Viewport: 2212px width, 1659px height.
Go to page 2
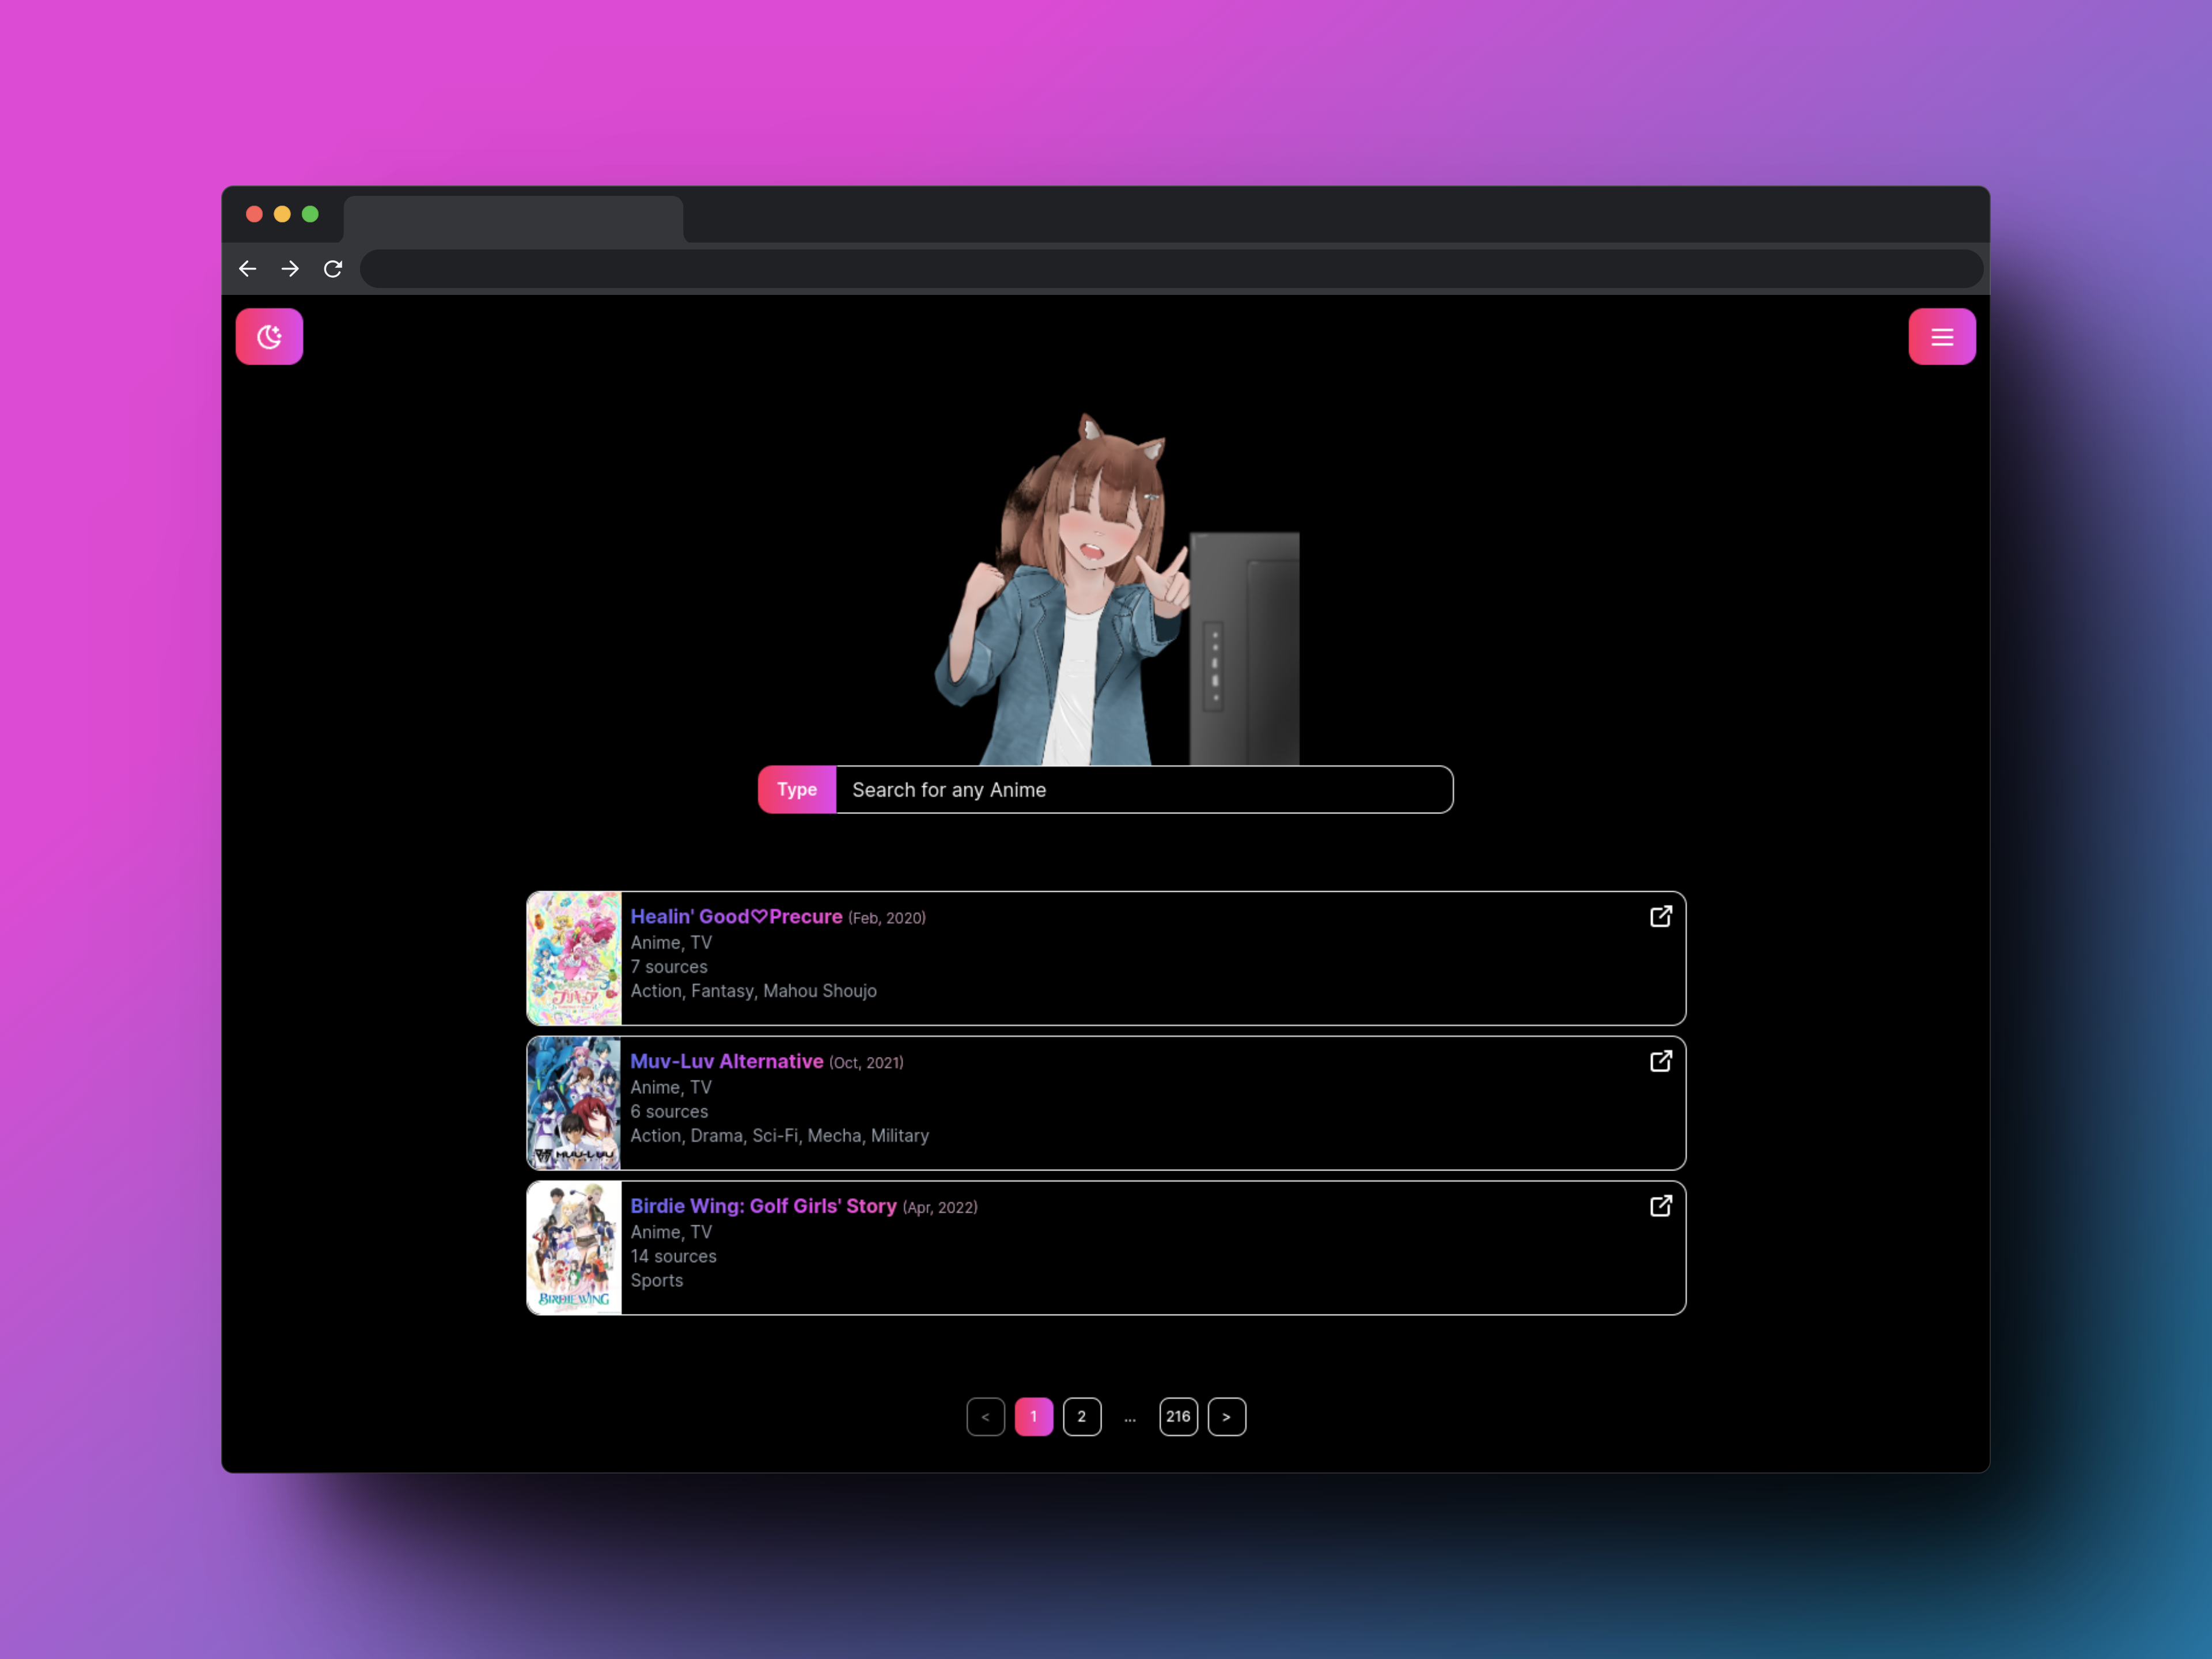point(1081,1416)
